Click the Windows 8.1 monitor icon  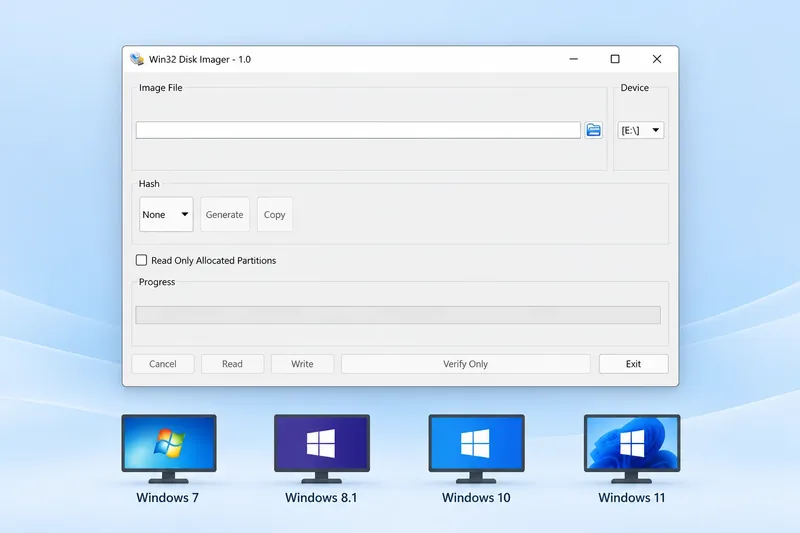pyautogui.click(x=322, y=448)
